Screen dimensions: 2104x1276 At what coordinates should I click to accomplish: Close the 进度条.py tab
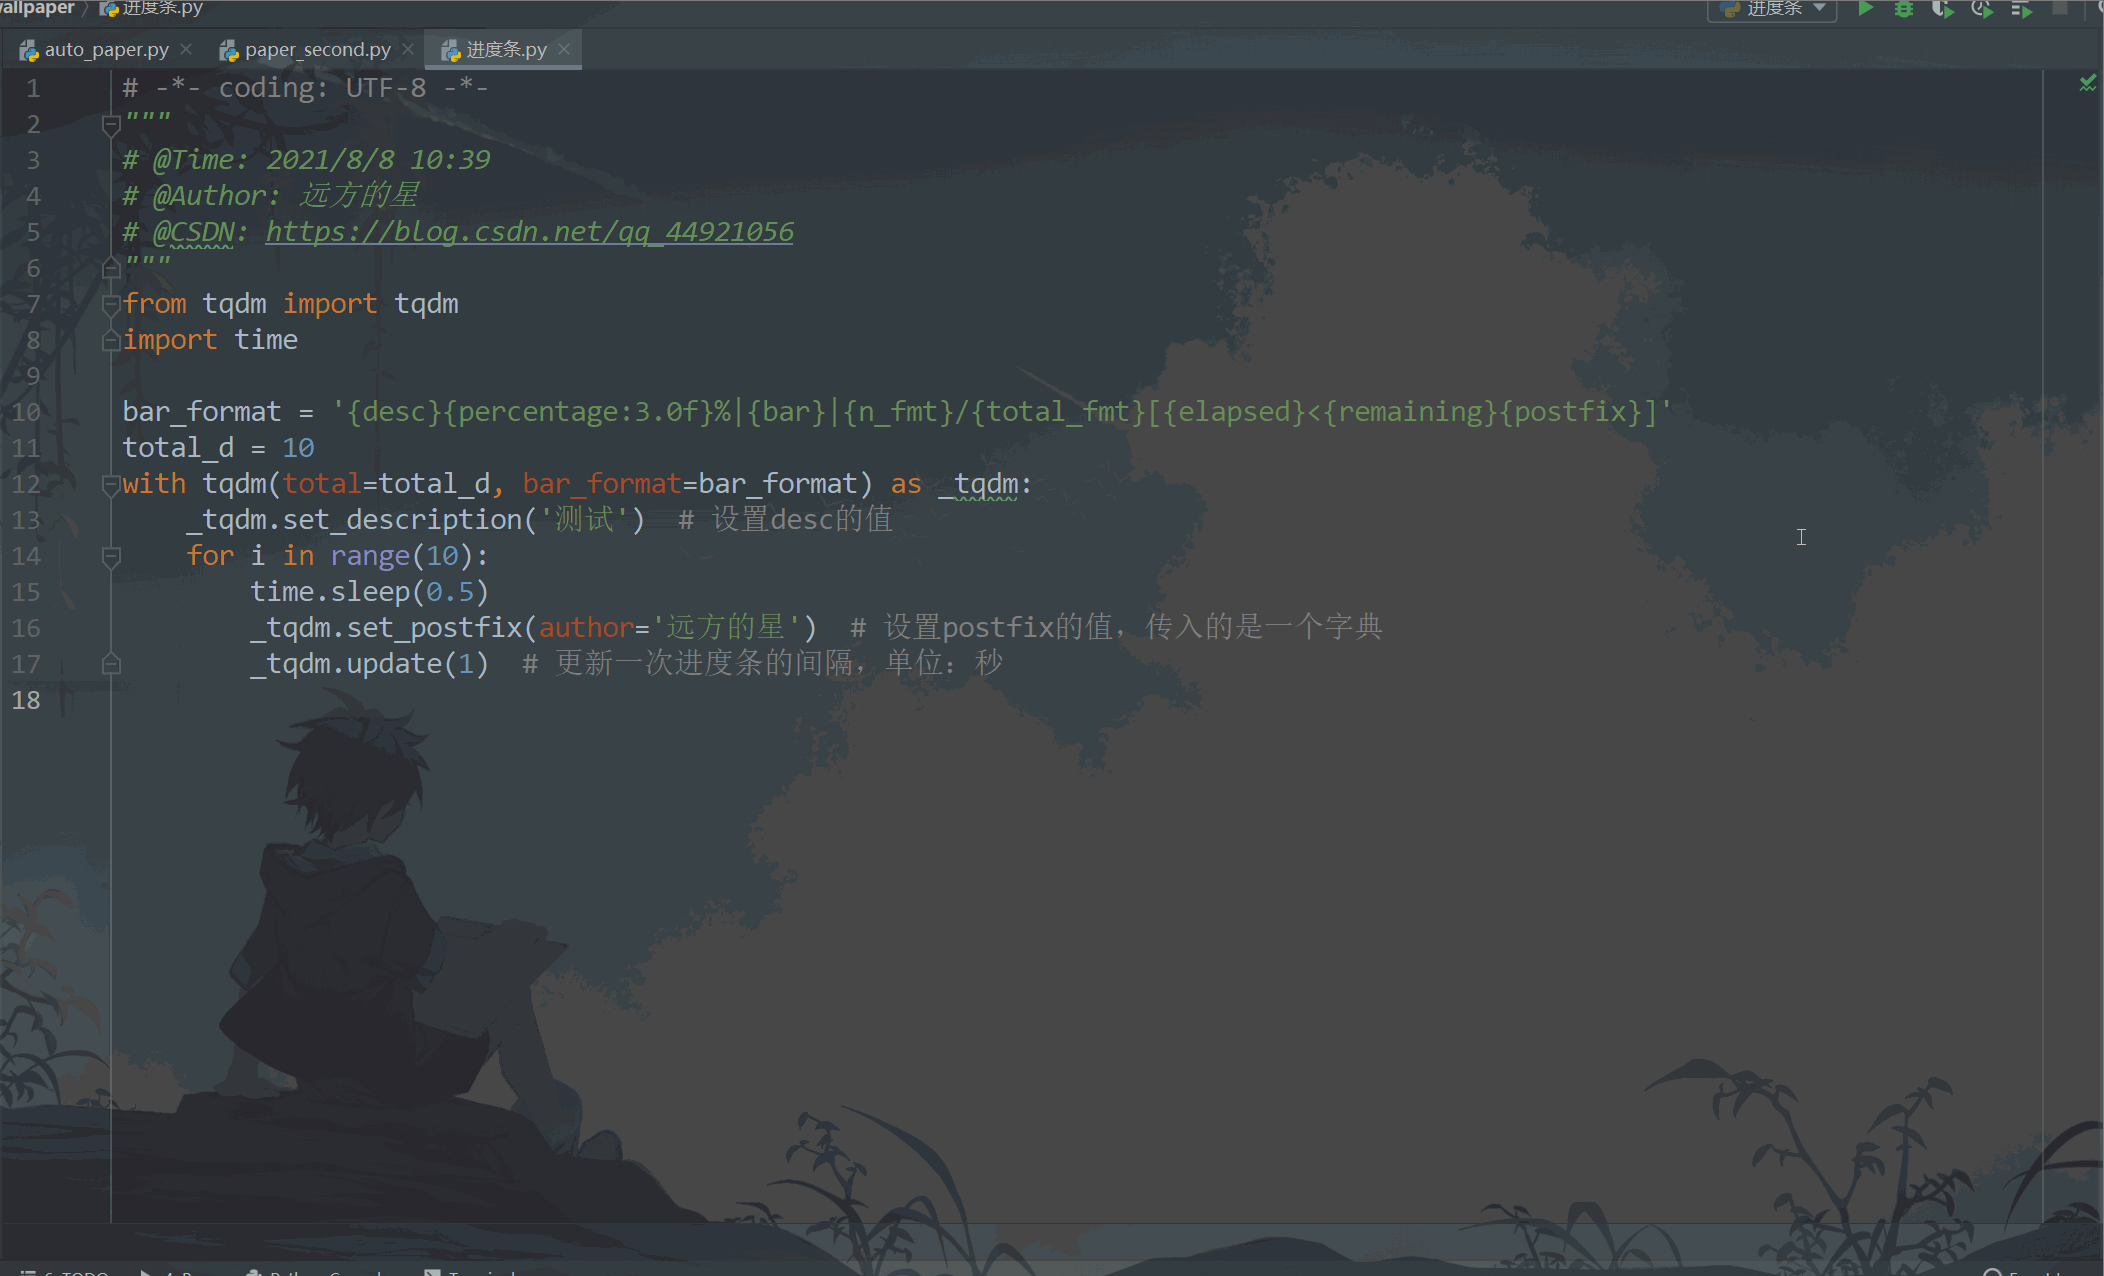tap(564, 49)
